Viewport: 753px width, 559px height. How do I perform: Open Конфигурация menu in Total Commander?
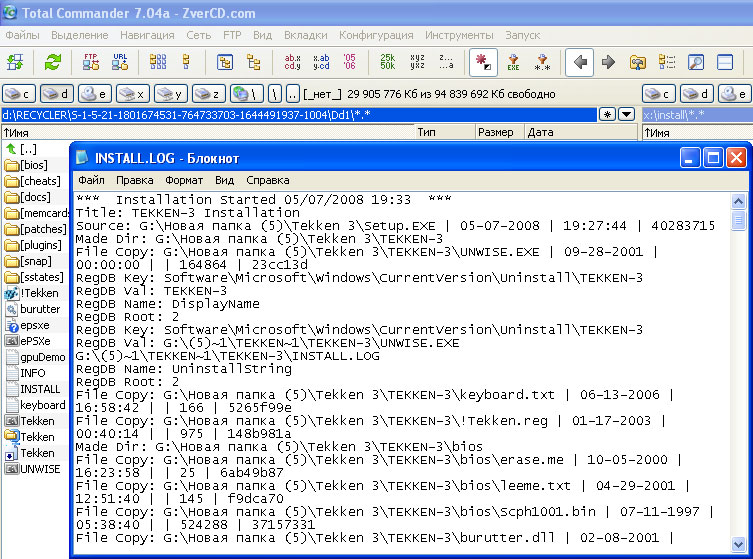[376, 35]
